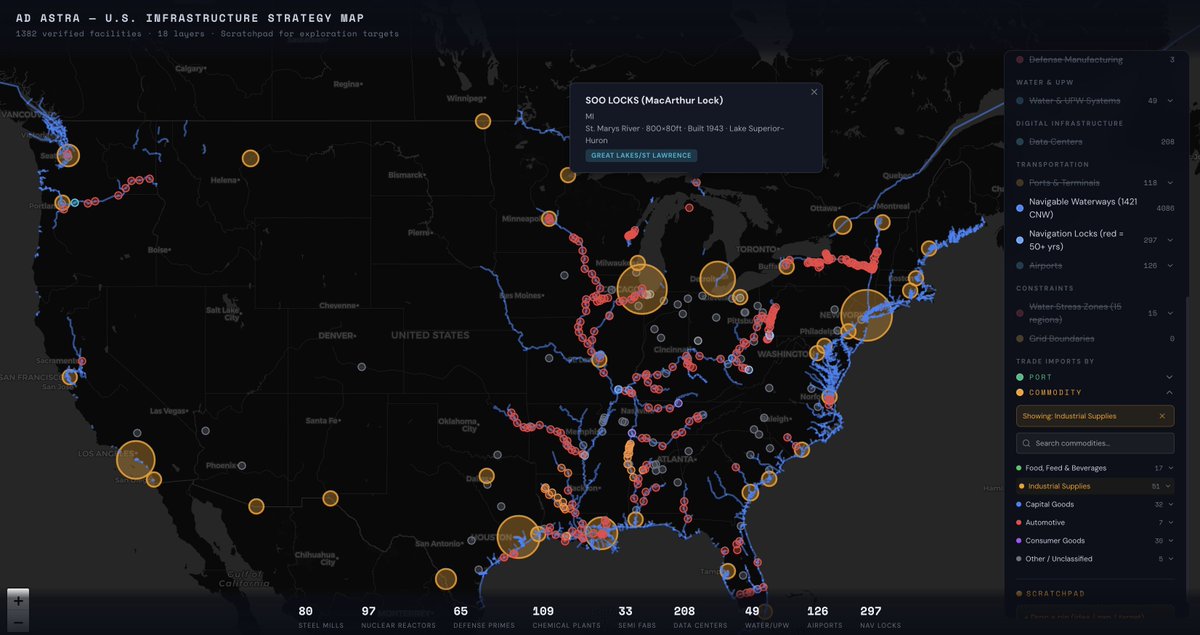Expand the Ports & Terminals chevron
This screenshot has height=635, width=1200.
pos(1169,183)
